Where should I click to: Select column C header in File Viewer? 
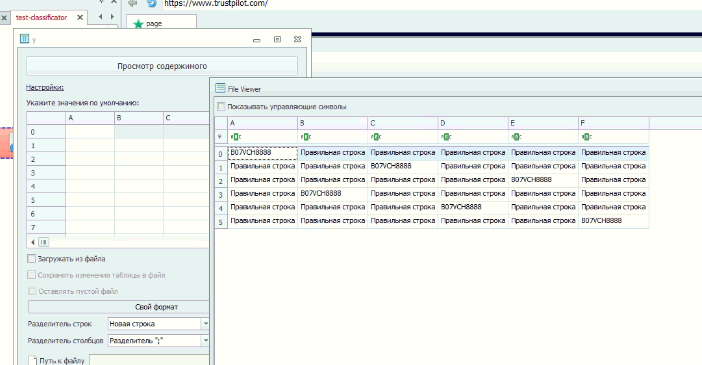(403, 123)
